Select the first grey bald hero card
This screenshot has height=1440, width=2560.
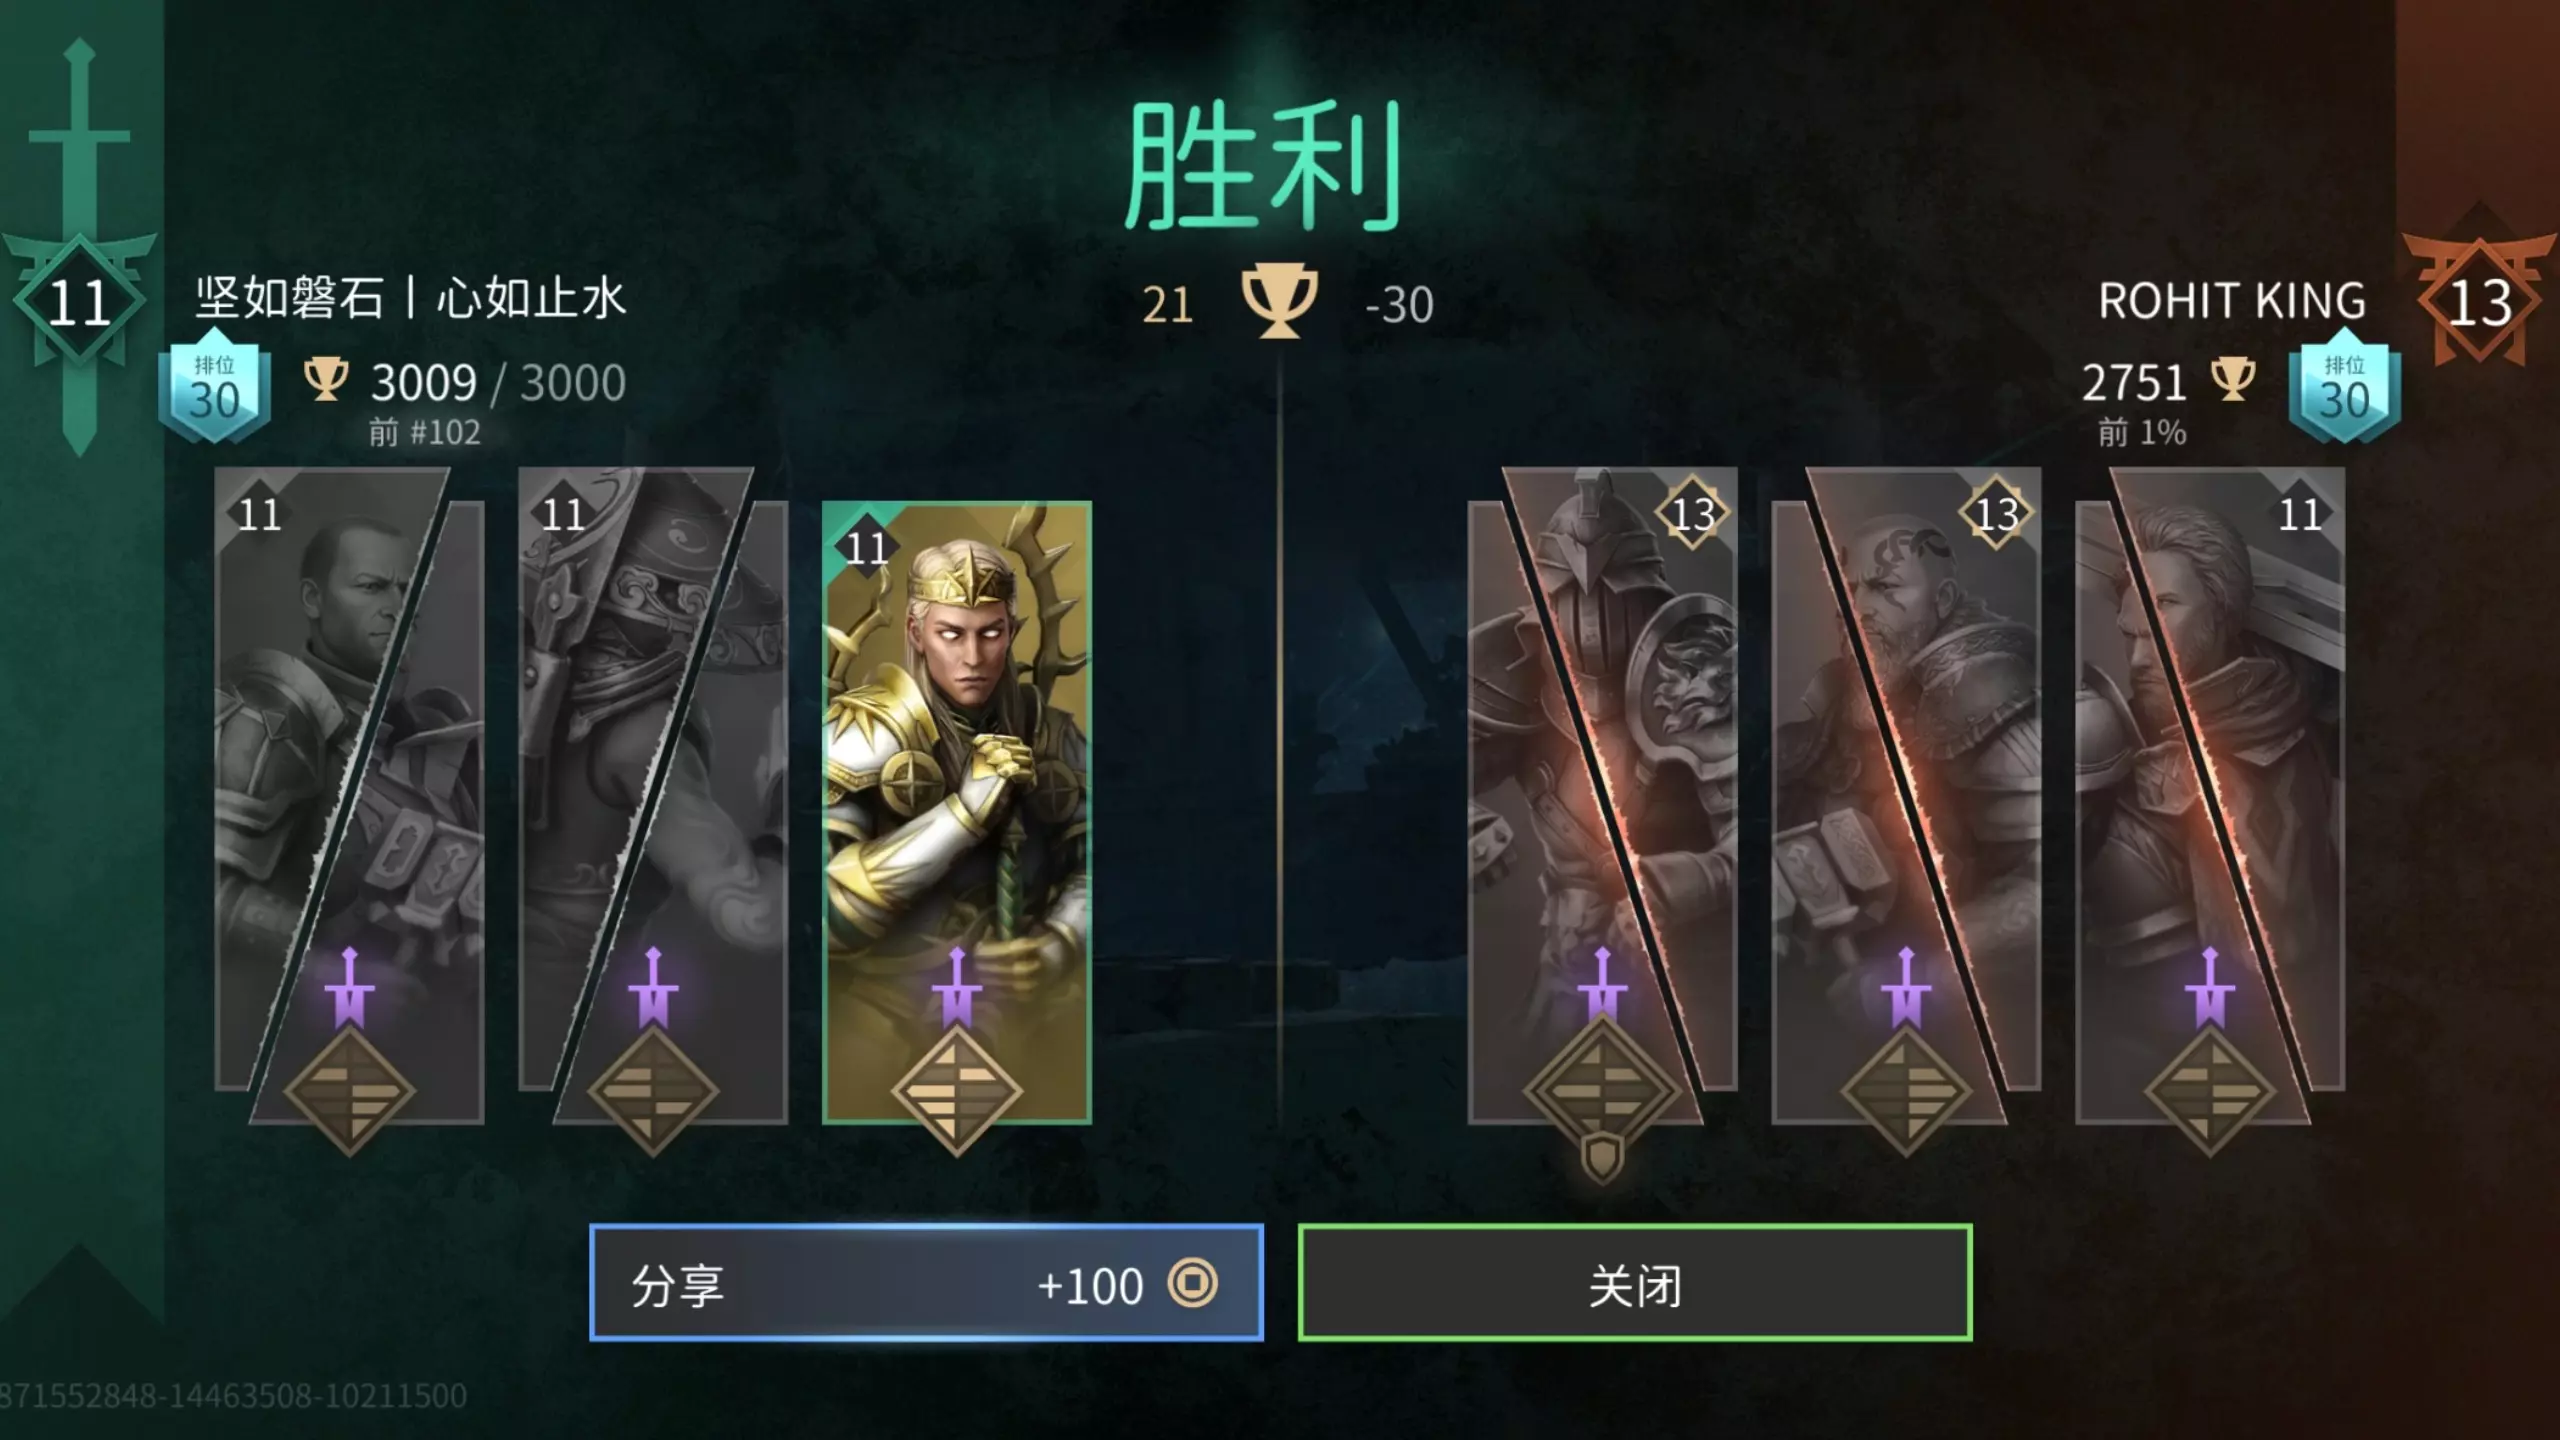(350, 795)
